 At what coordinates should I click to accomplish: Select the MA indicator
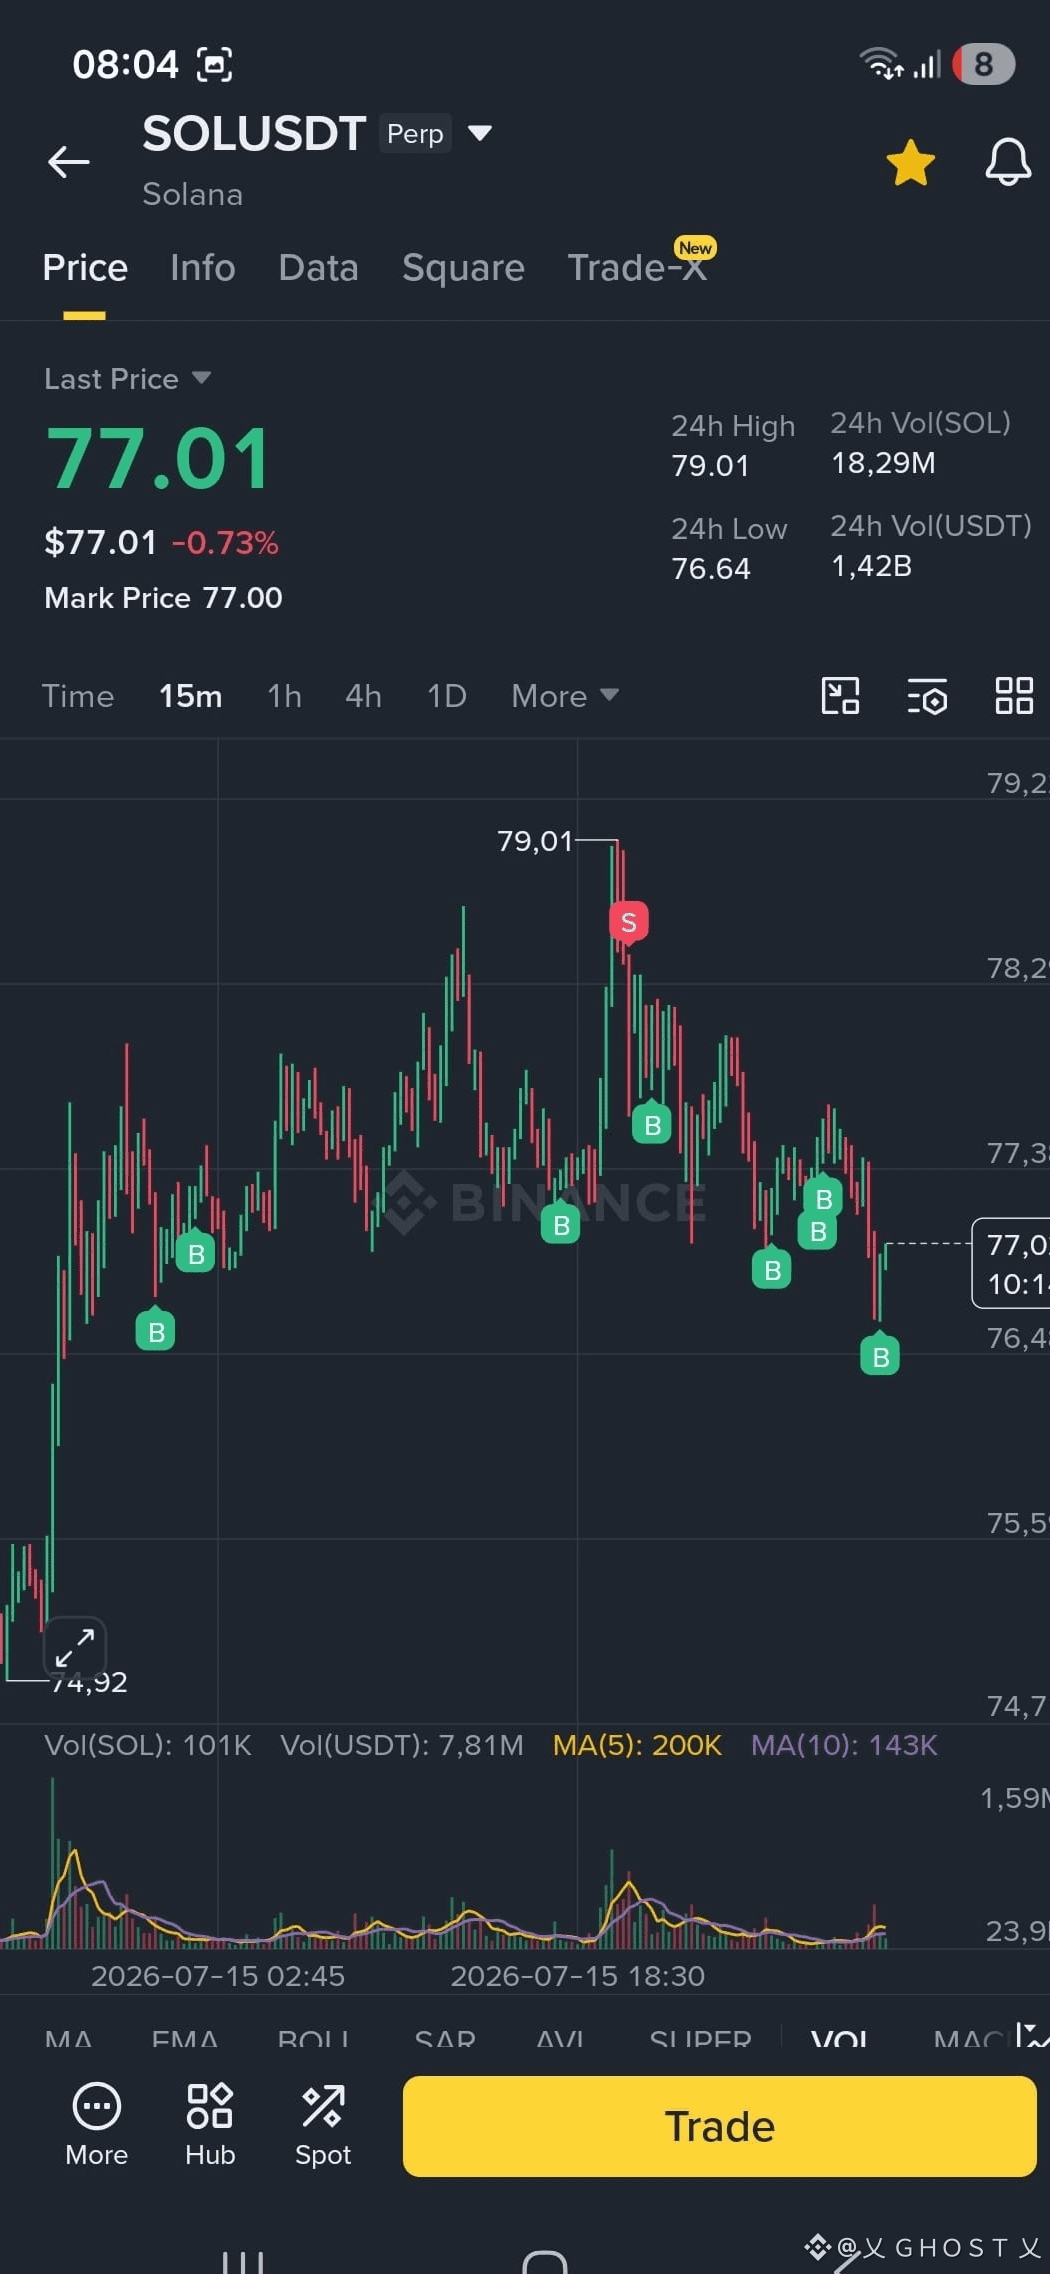(69, 2038)
